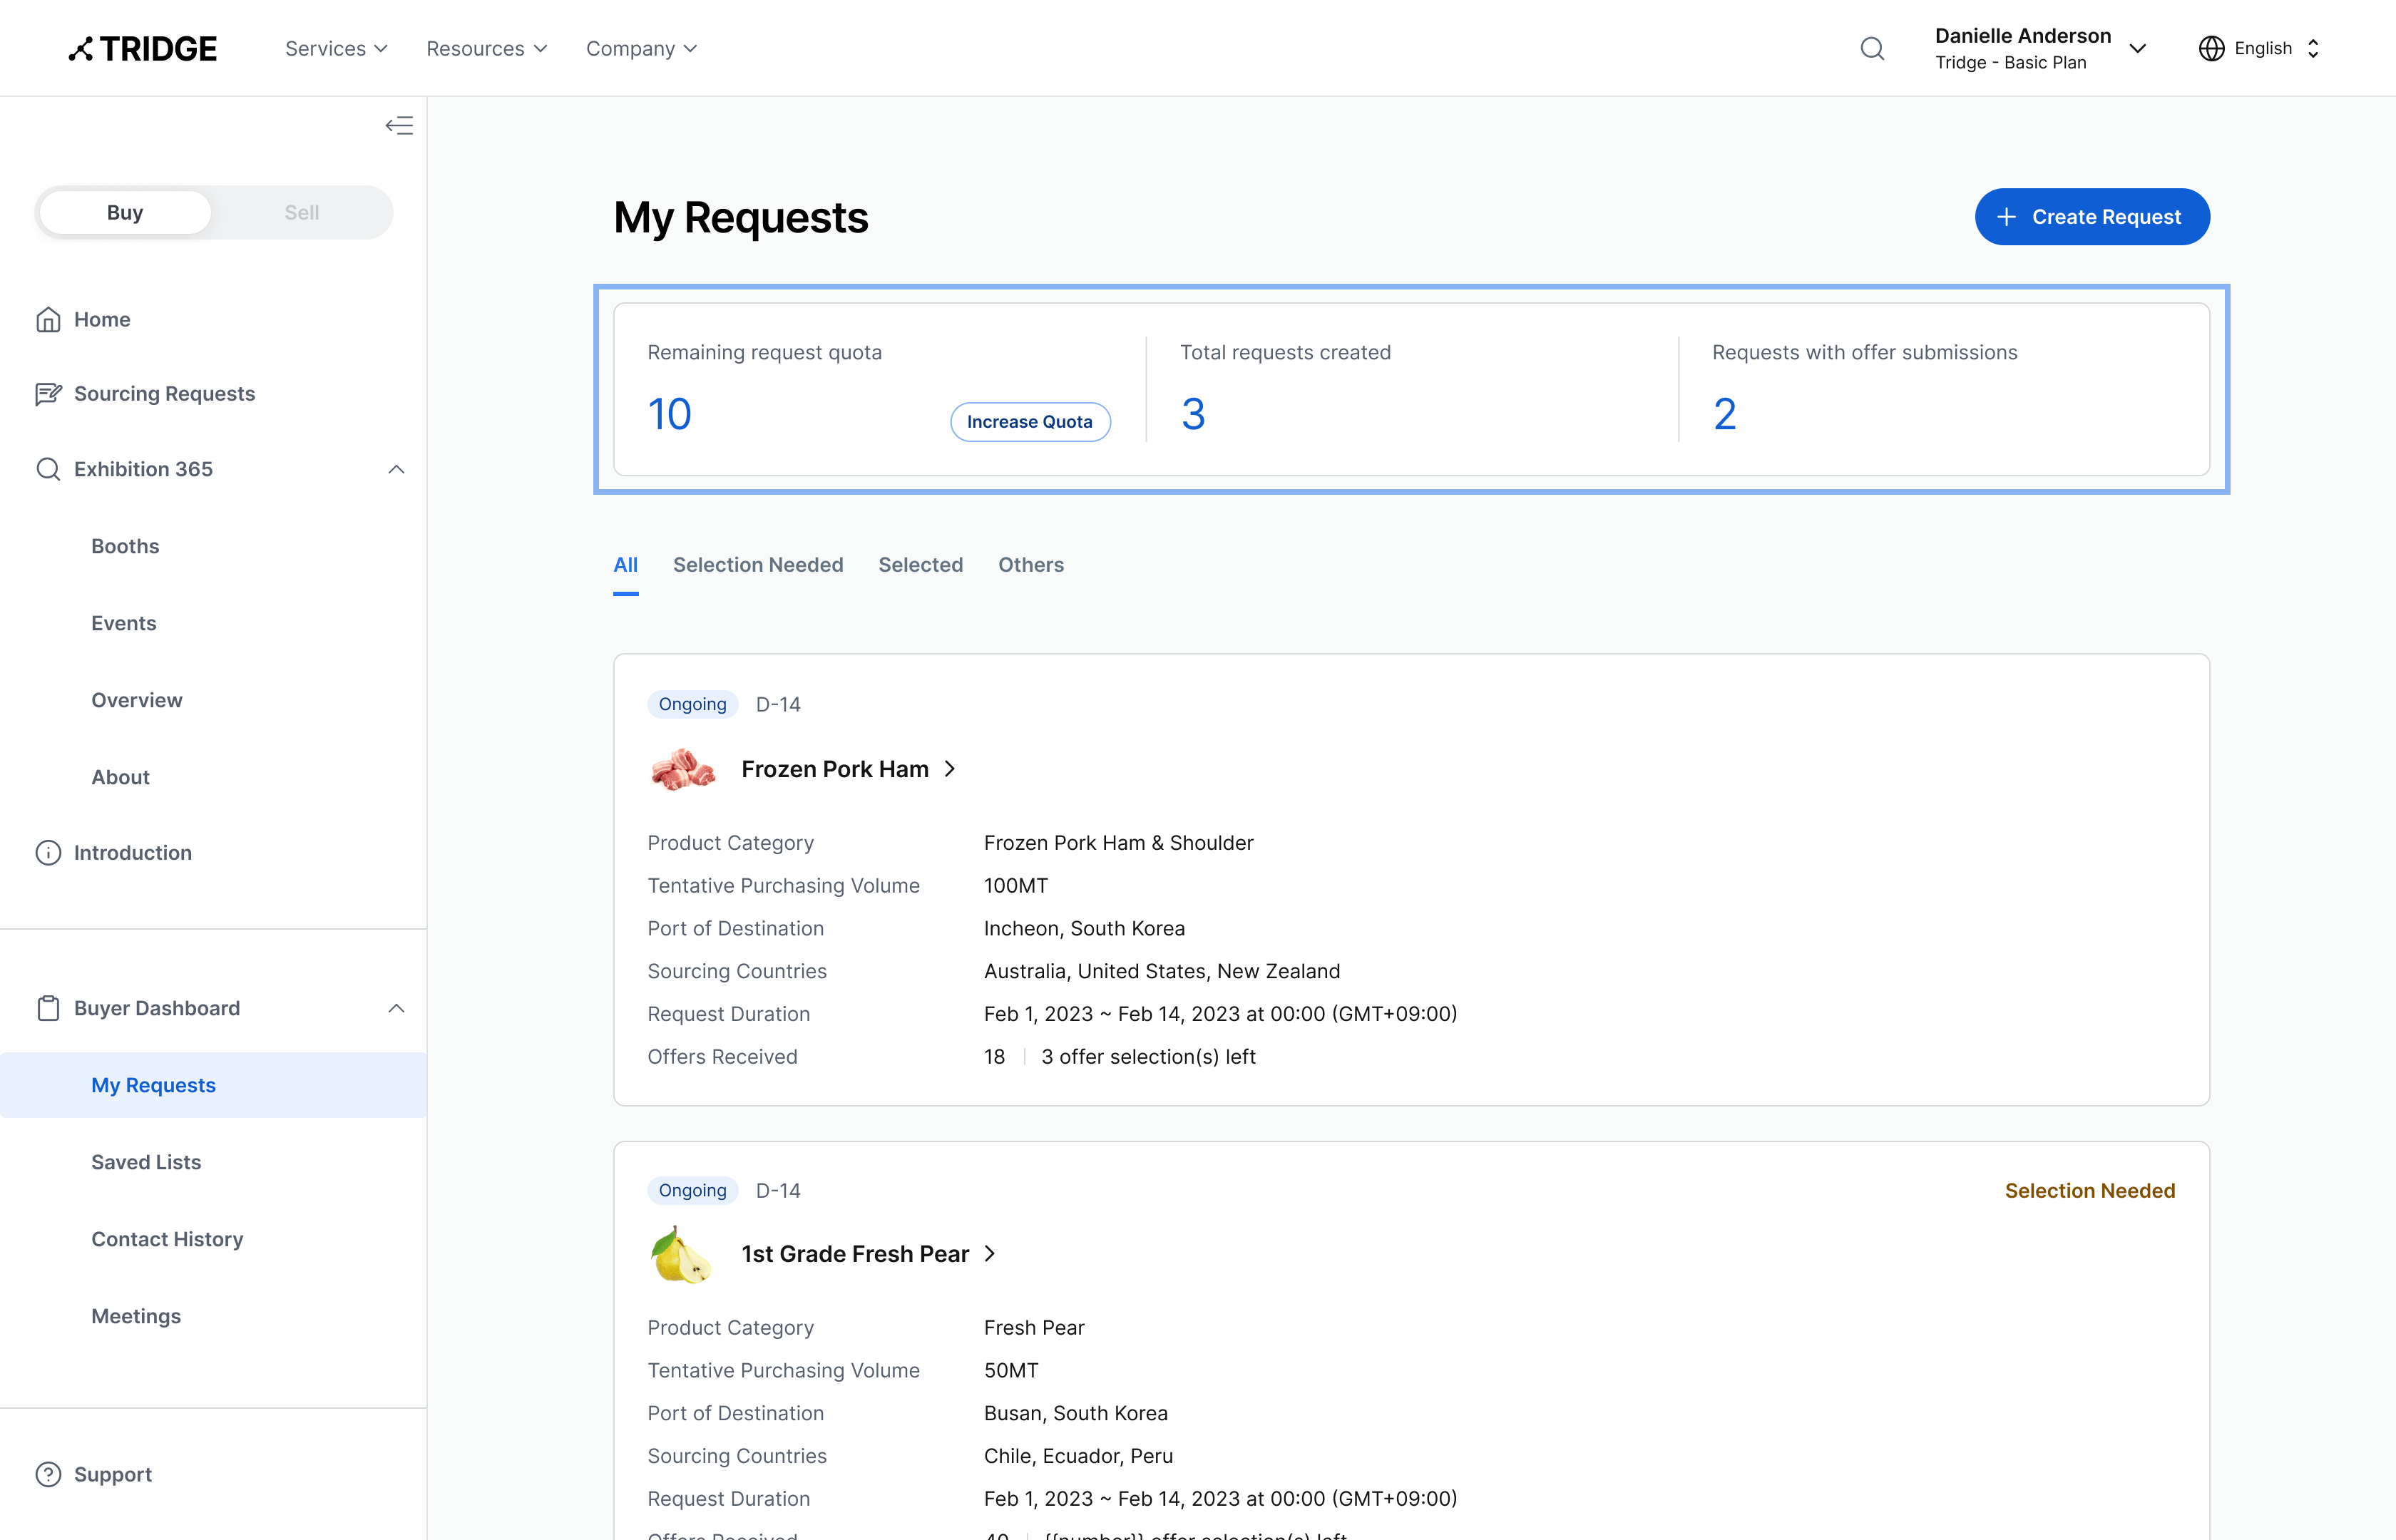Click Ongoing badge on Fresh Pear card
Screen dimensions: 2396x1540
point(692,1190)
